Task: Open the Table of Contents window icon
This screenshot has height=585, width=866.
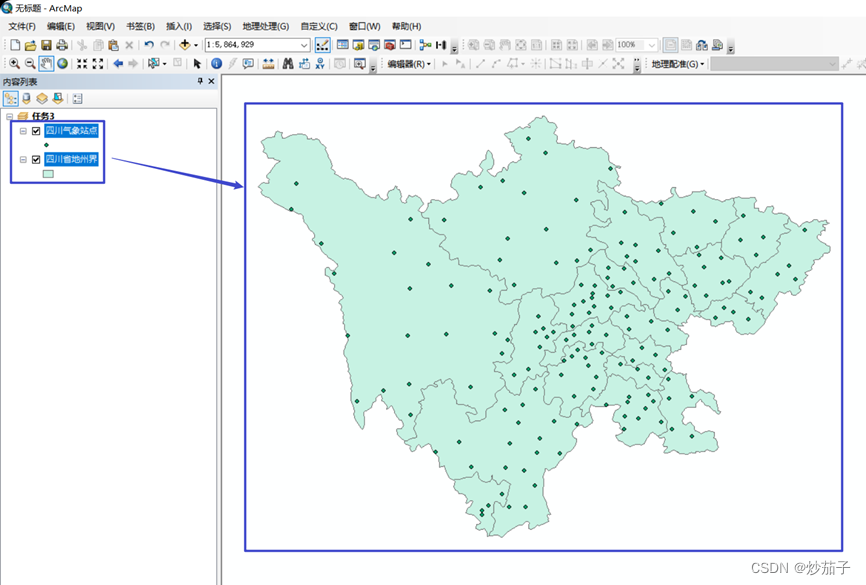Action: pyautogui.click(x=343, y=45)
